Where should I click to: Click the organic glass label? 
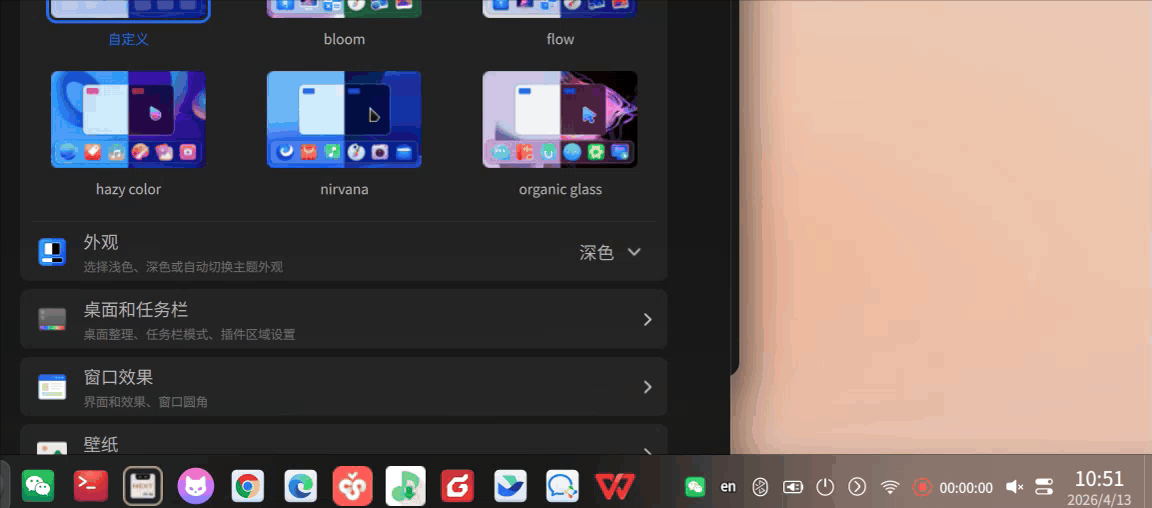click(560, 190)
